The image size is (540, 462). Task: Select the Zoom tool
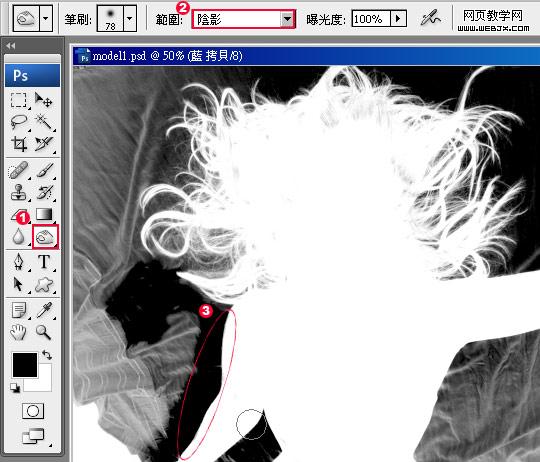tap(44, 333)
